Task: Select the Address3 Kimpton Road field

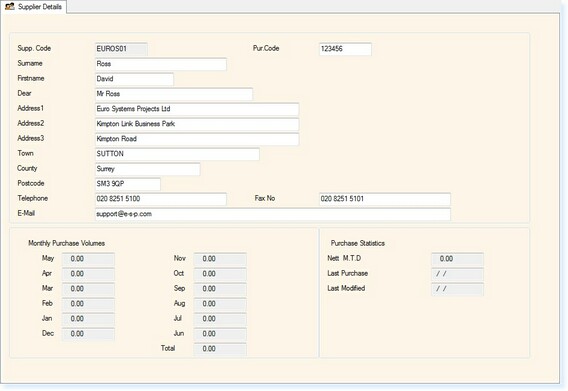Action: point(197,139)
